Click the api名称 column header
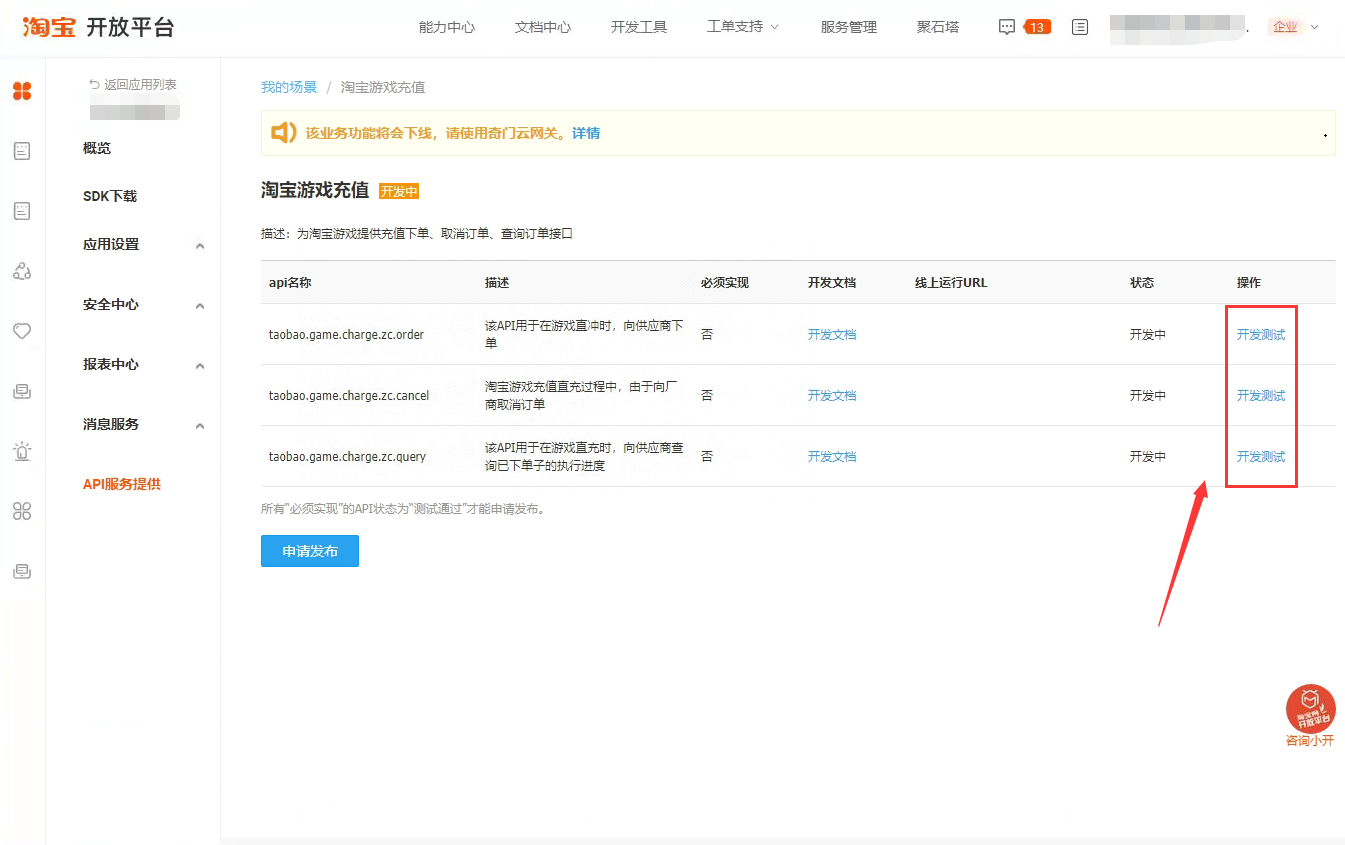This screenshot has height=845, width=1345. 290,283
